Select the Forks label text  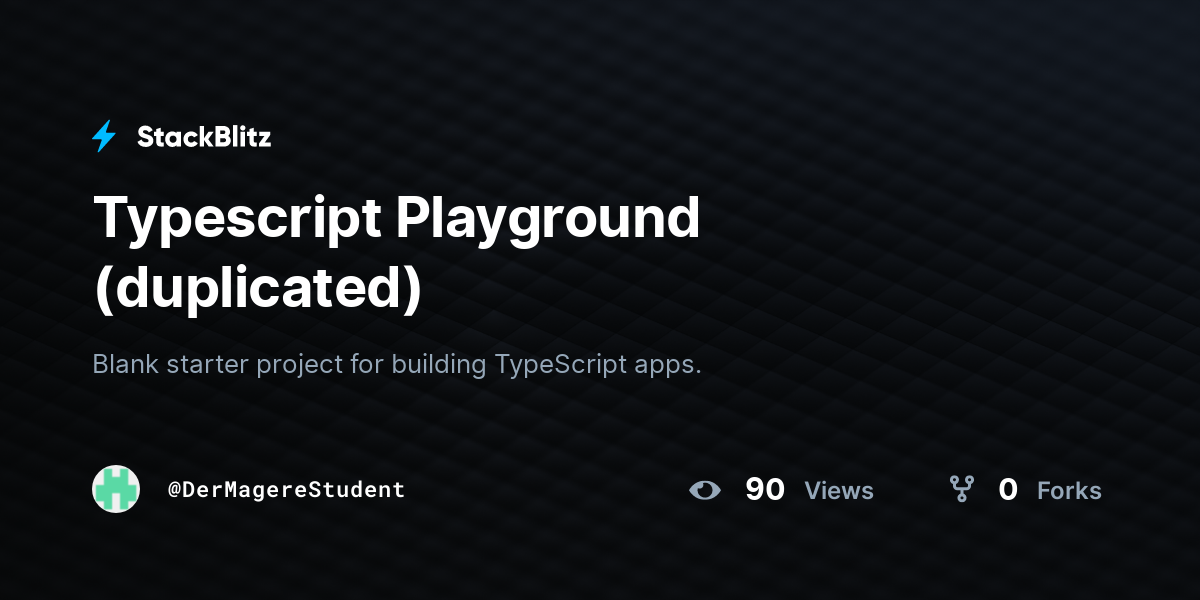[1069, 491]
